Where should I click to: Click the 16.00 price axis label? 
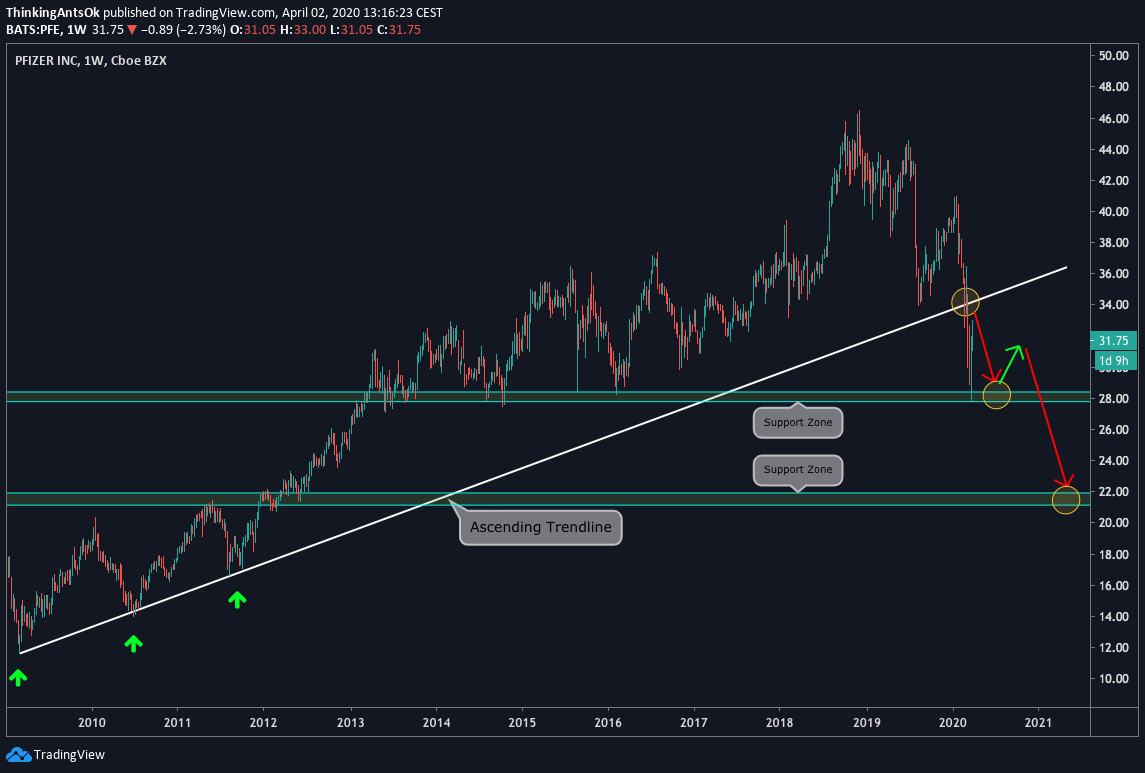tap(1113, 585)
